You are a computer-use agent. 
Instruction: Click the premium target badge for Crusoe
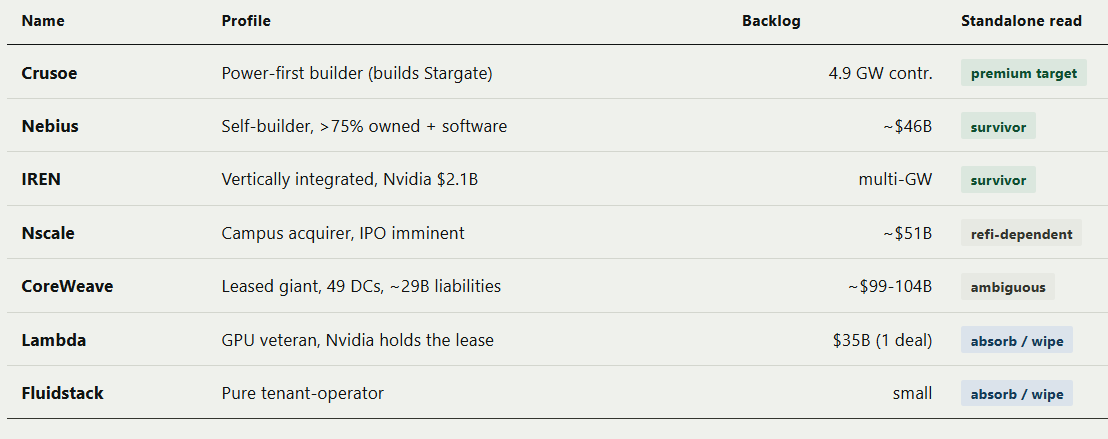pos(1023,73)
